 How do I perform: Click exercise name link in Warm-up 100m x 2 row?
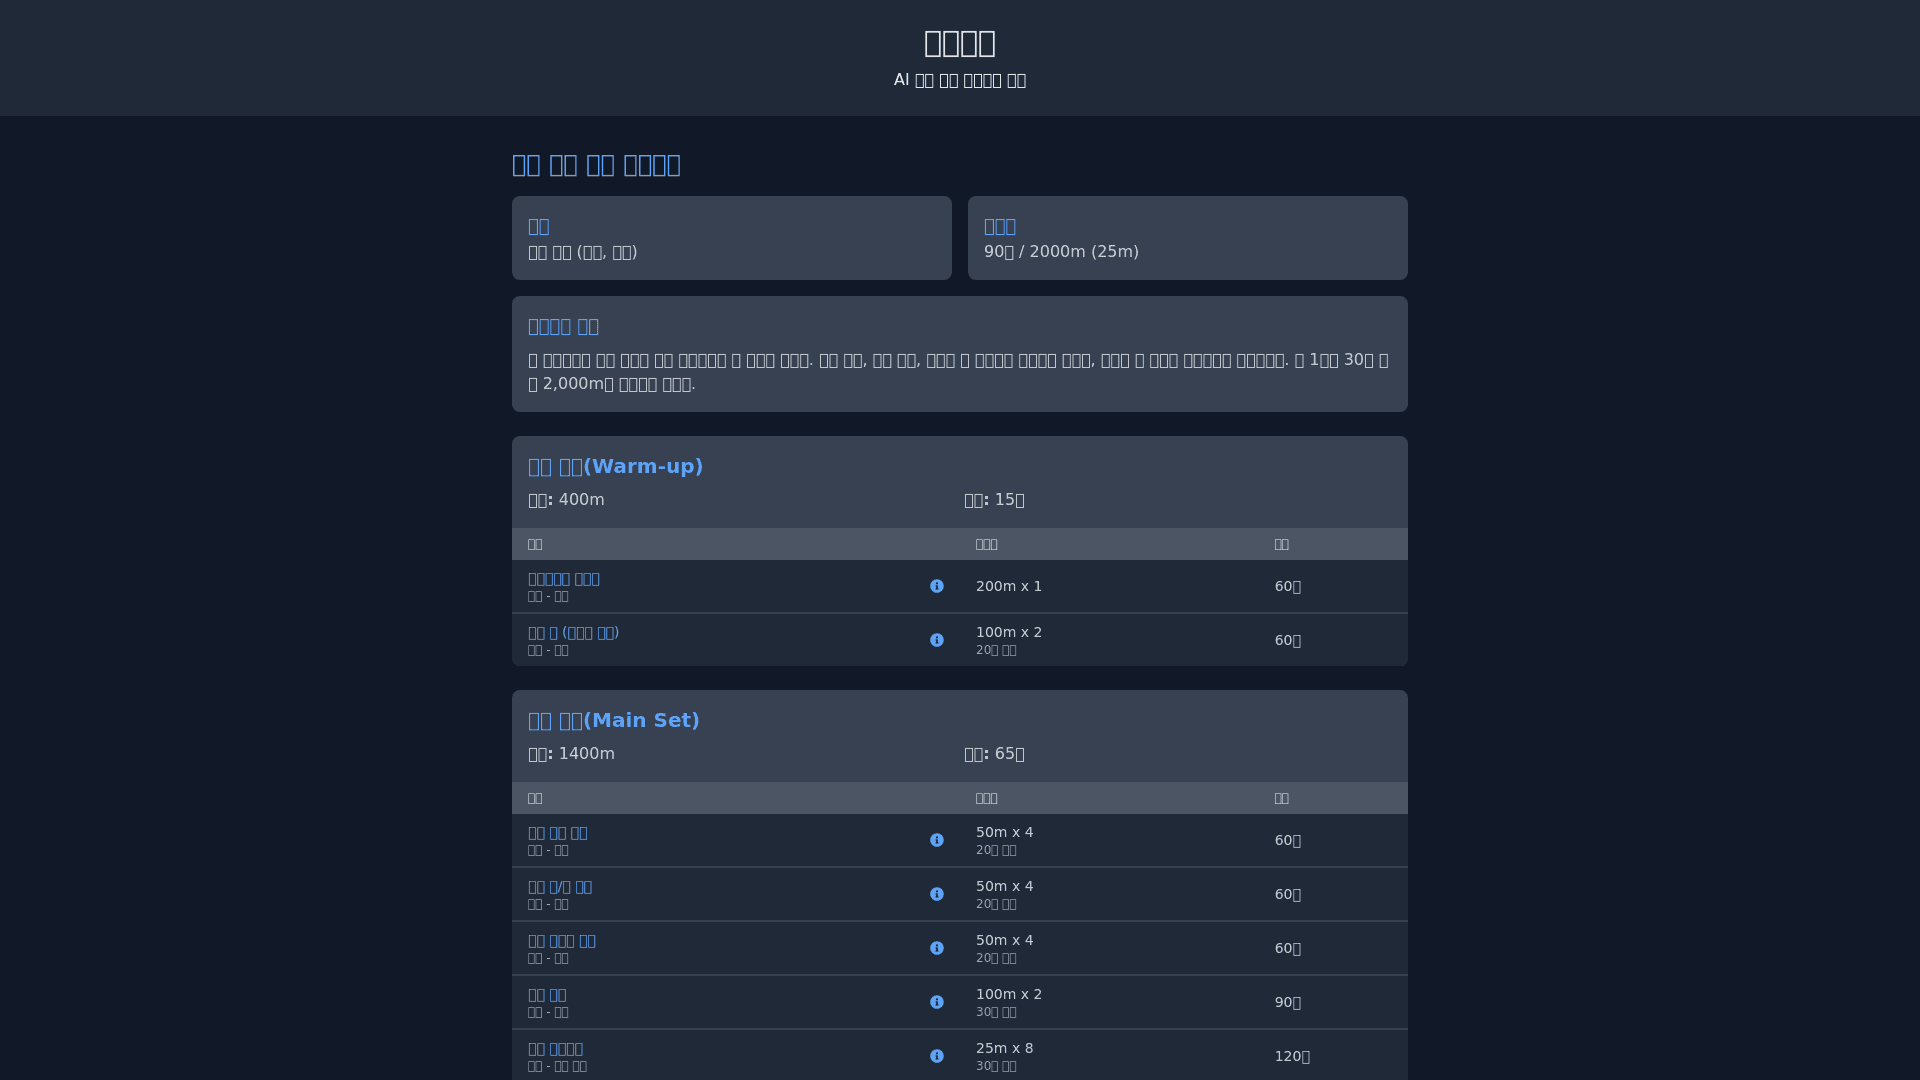pyautogui.click(x=573, y=633)
